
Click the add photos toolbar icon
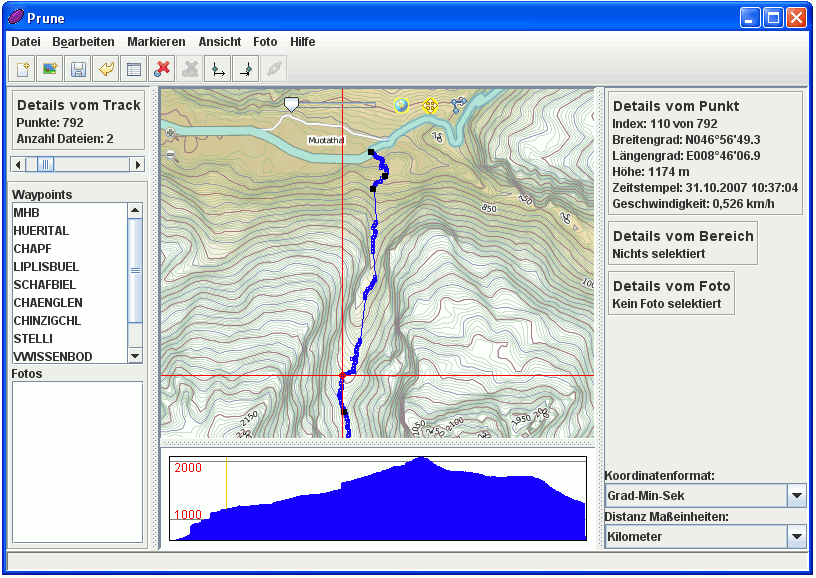[x=50, y=69]
